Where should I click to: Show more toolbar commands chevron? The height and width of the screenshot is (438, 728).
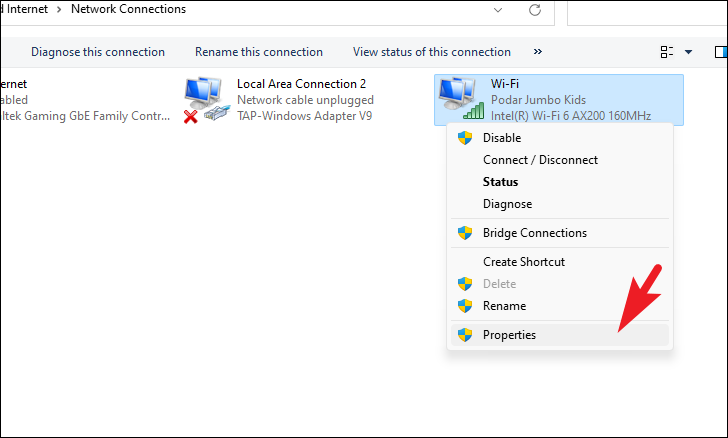click(538, 52)
